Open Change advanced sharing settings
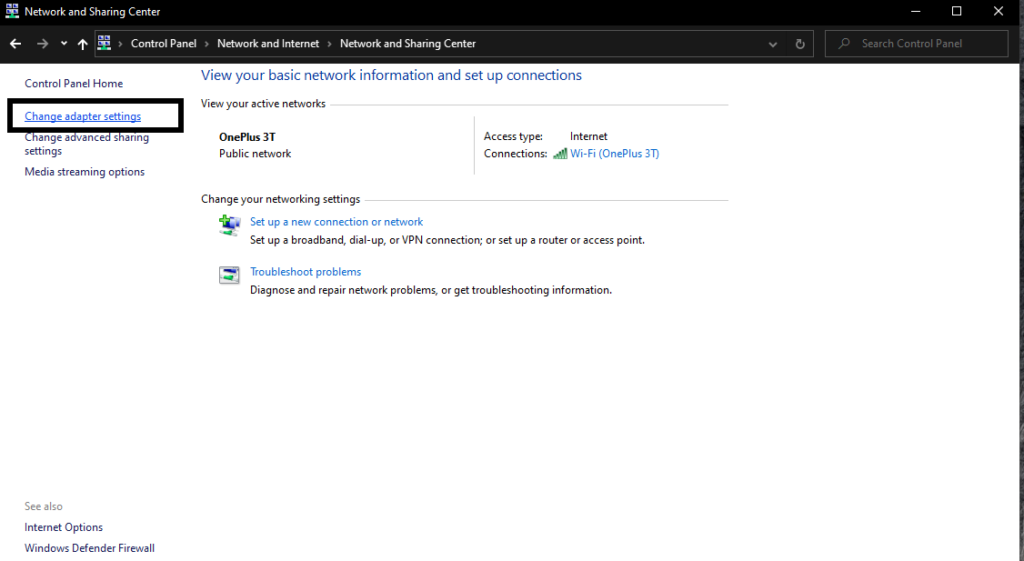1024x561 pixels. tap(86, 144)
